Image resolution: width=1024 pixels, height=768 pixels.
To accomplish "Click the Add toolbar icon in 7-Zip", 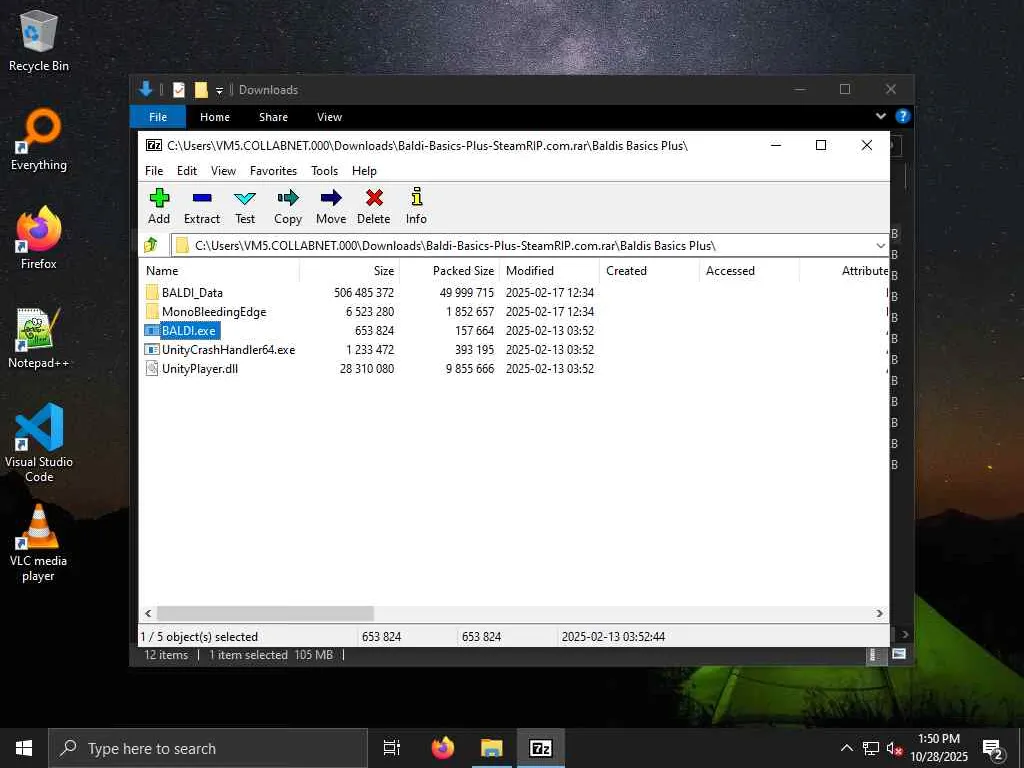I will (159, 198).
